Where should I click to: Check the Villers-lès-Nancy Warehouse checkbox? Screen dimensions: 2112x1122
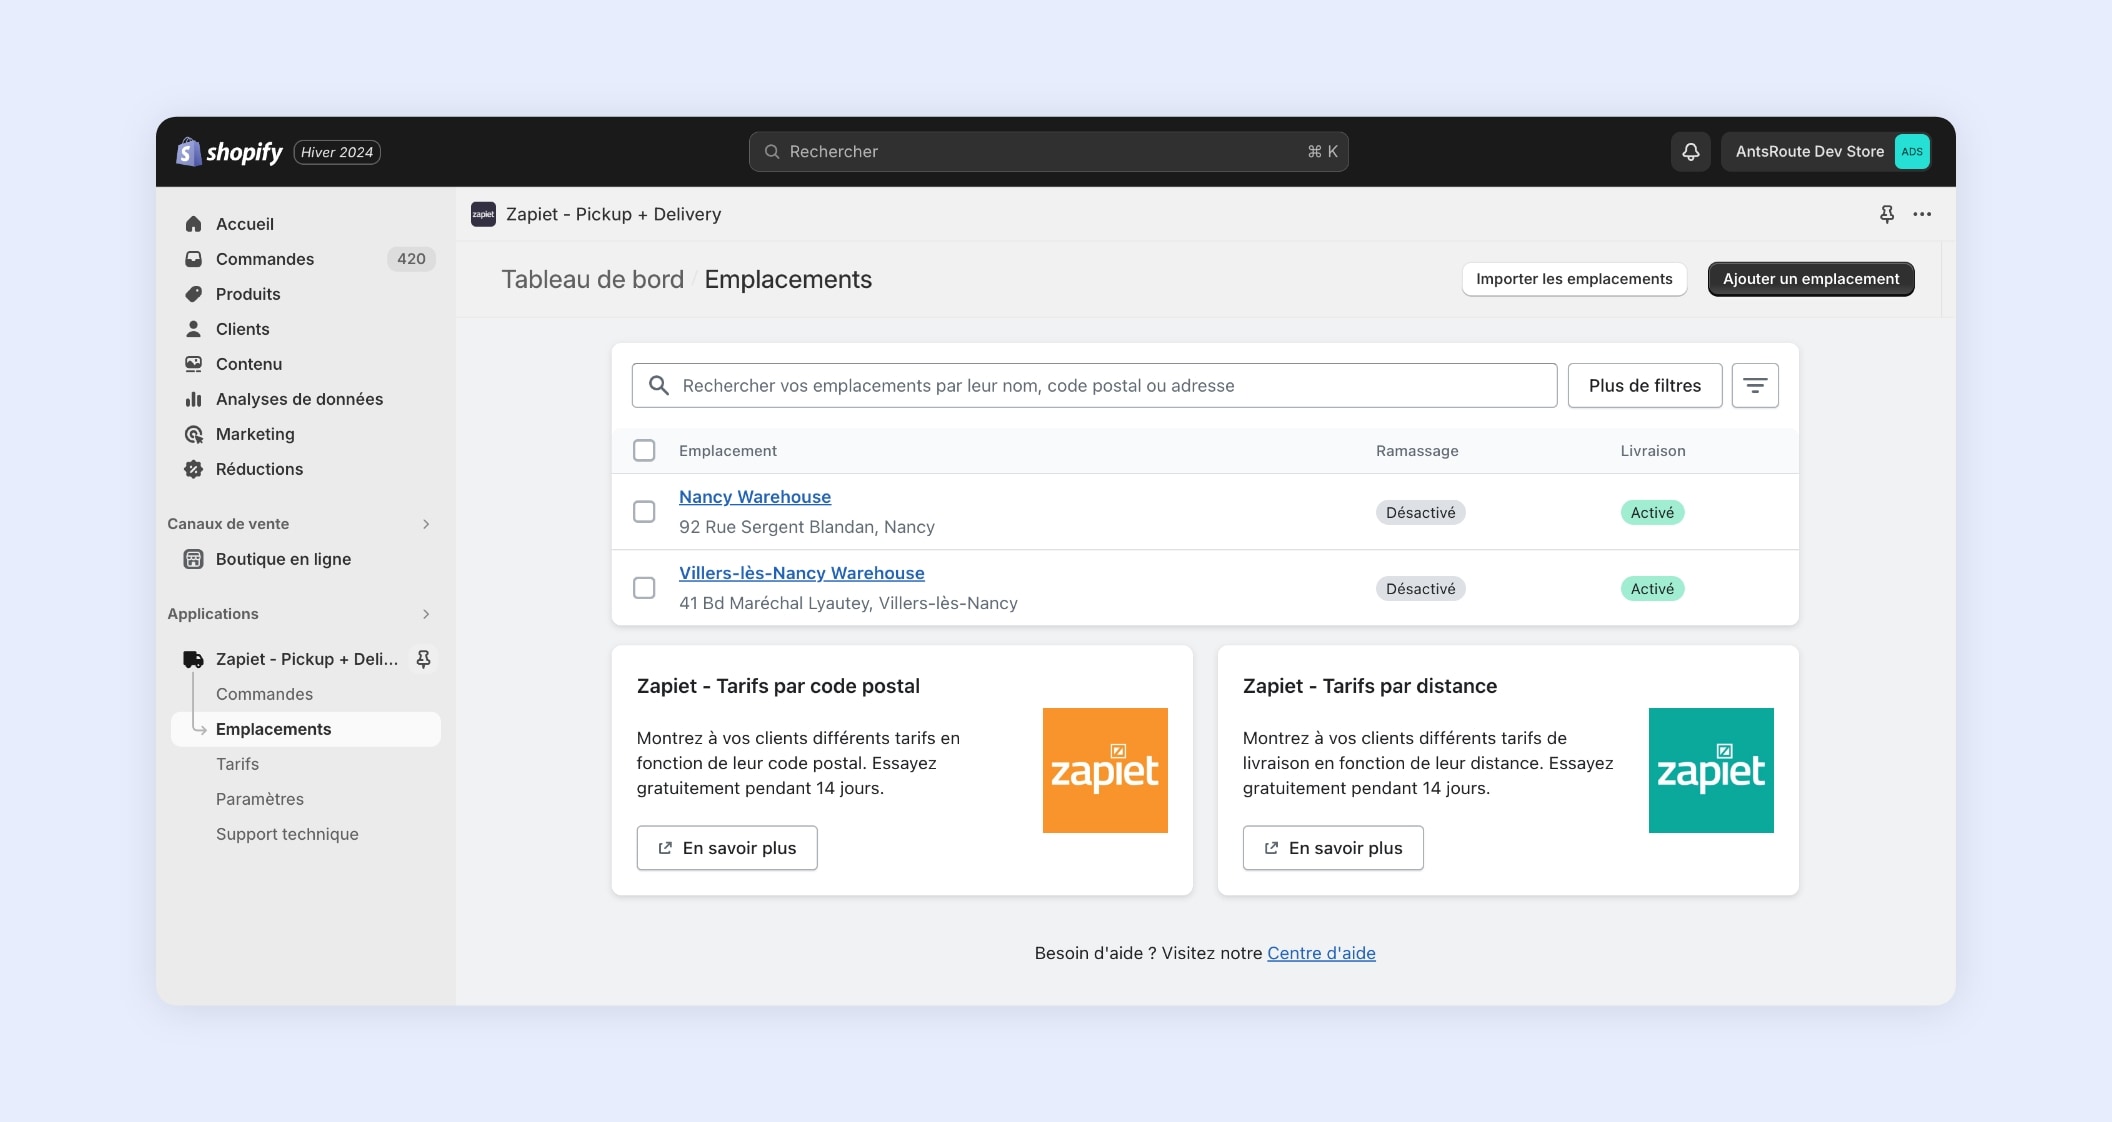(644, 588)
